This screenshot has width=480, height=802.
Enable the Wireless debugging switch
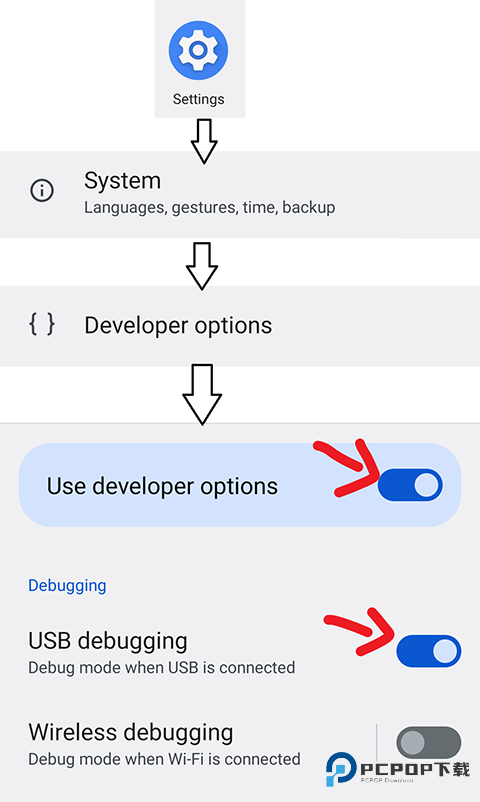pyautogui.click(x=429, y=742)
